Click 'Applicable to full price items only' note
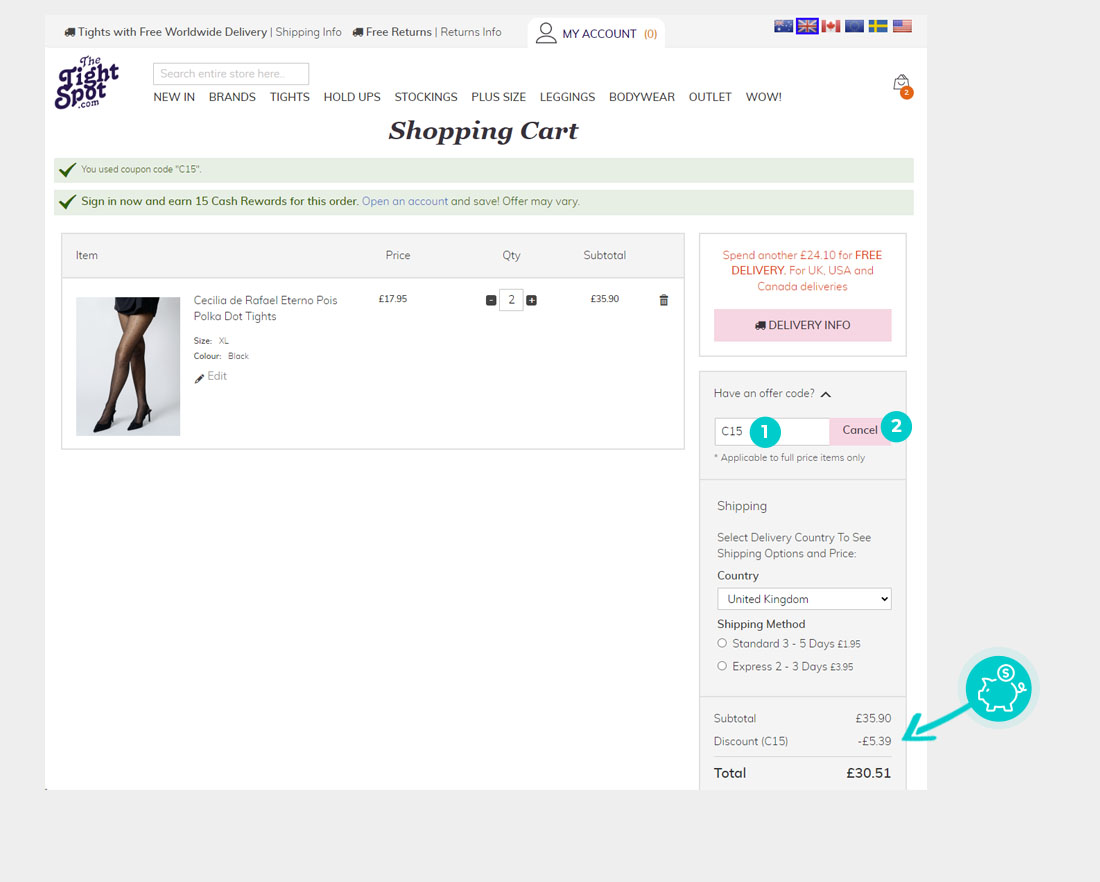1100x882 pixels. point(789,458)
